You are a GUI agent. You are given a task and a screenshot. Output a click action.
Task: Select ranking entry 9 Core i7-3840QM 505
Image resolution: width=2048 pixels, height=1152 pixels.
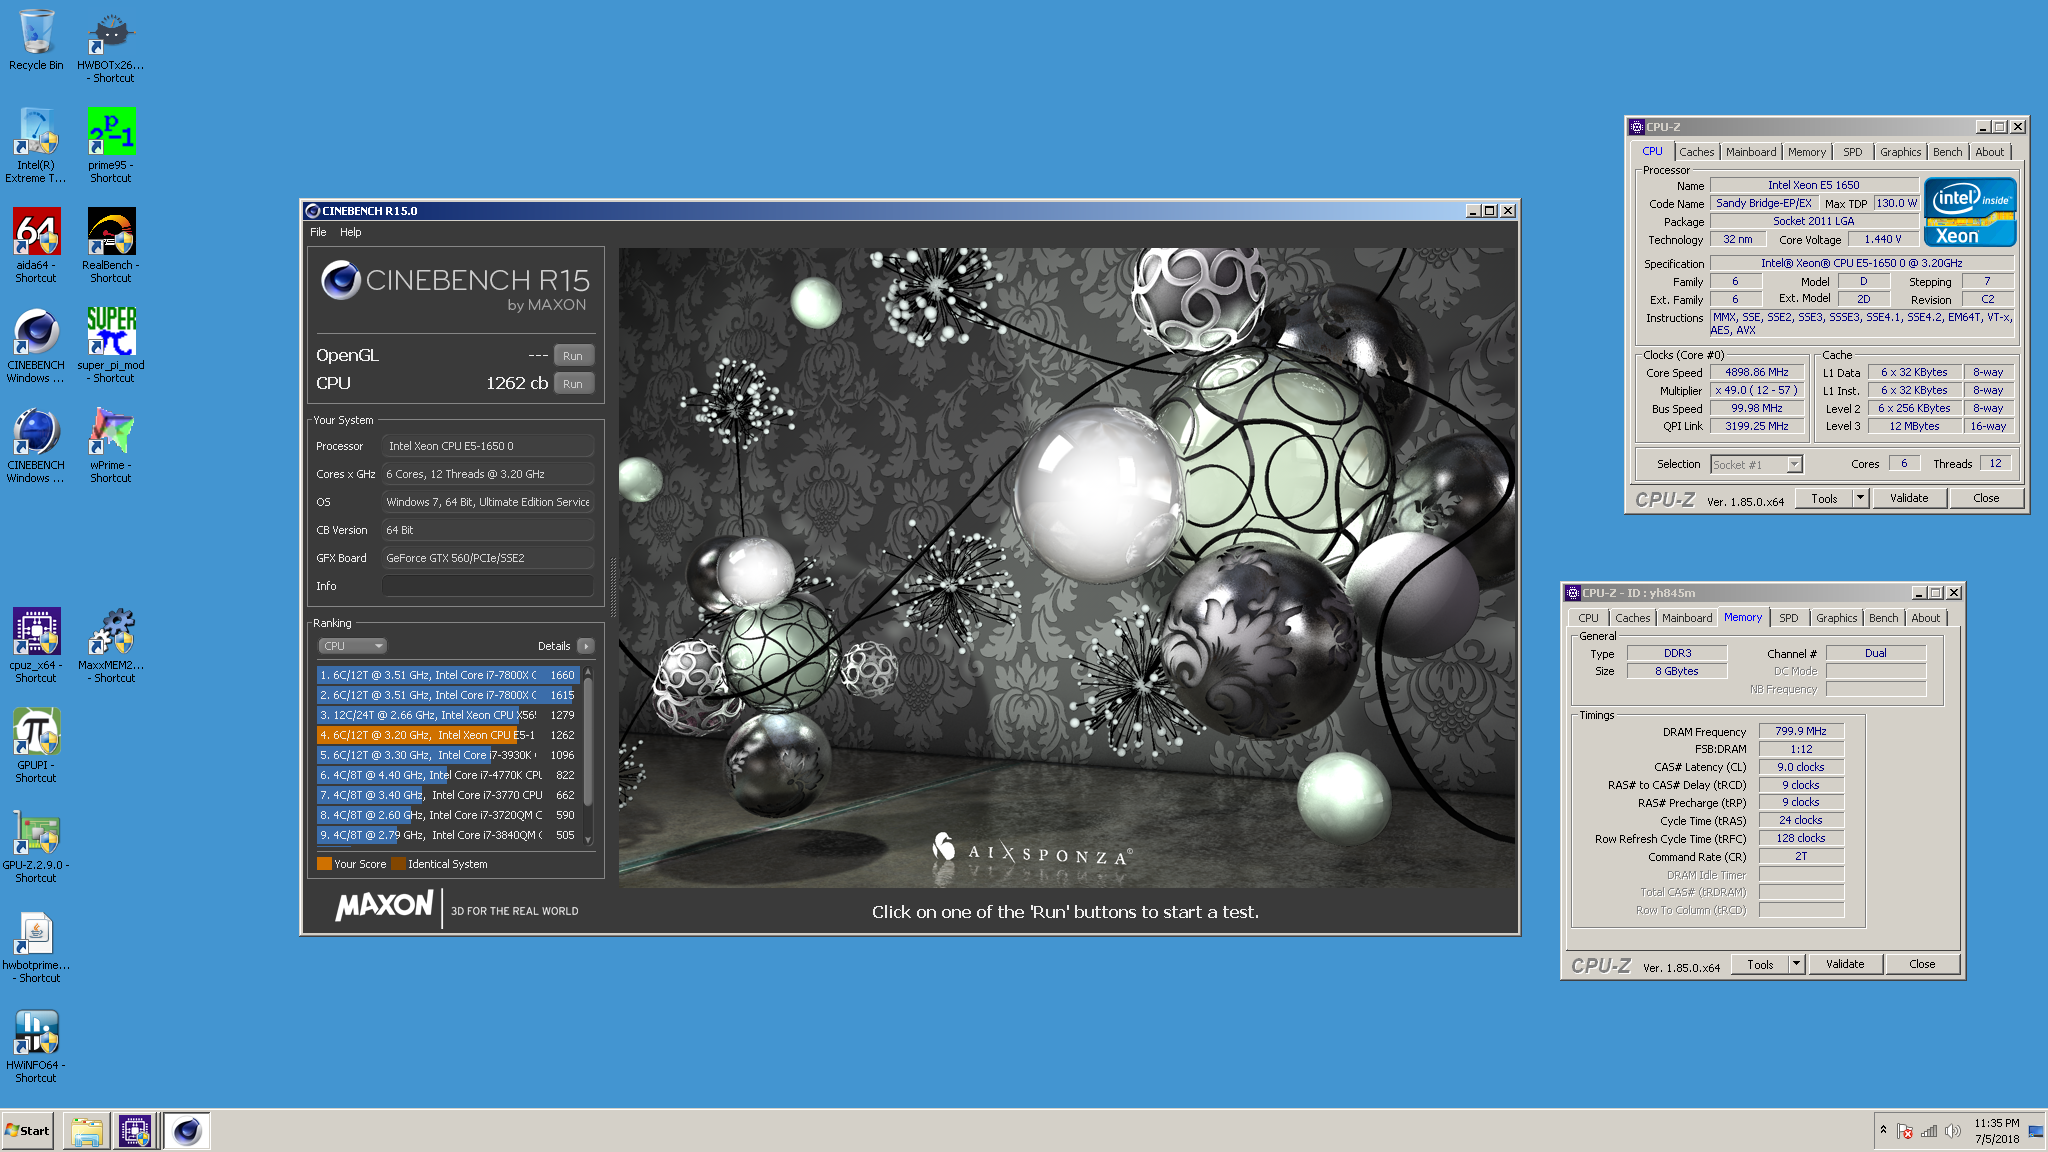[448, 835]
